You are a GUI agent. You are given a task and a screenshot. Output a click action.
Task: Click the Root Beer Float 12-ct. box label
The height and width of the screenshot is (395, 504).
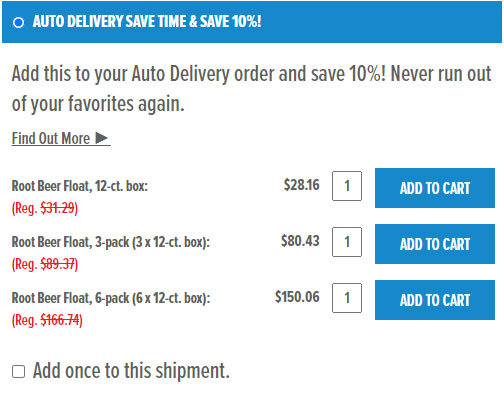click(x=80, y=186)
